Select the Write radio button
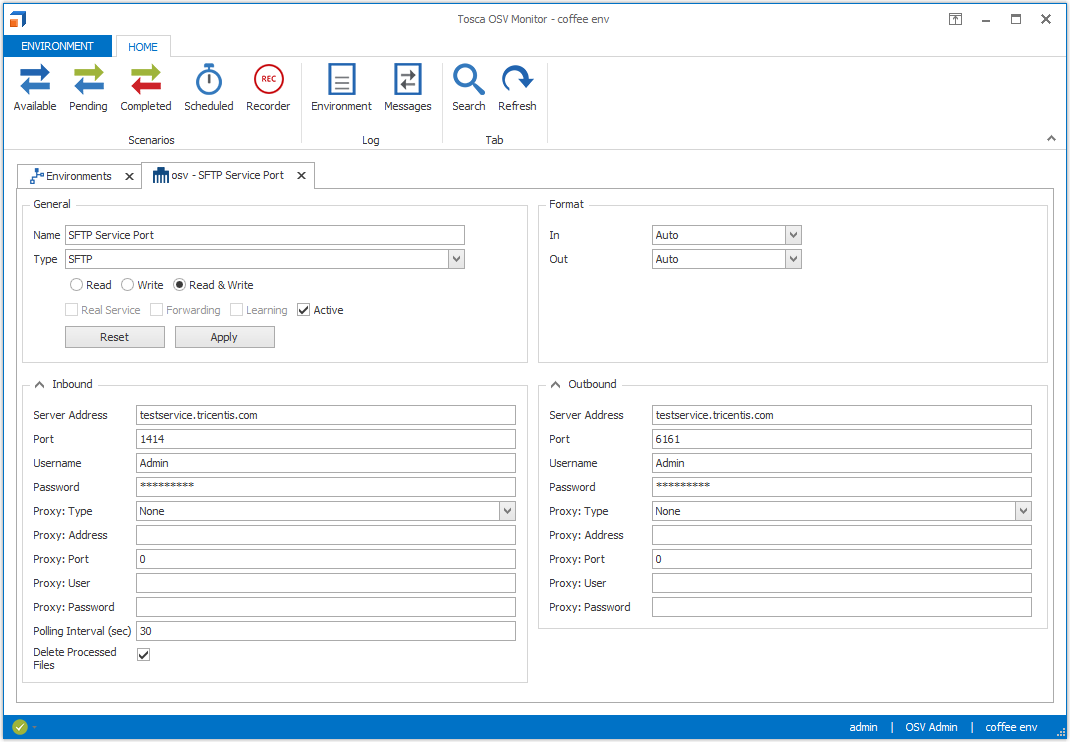 [x=128, y=285]
